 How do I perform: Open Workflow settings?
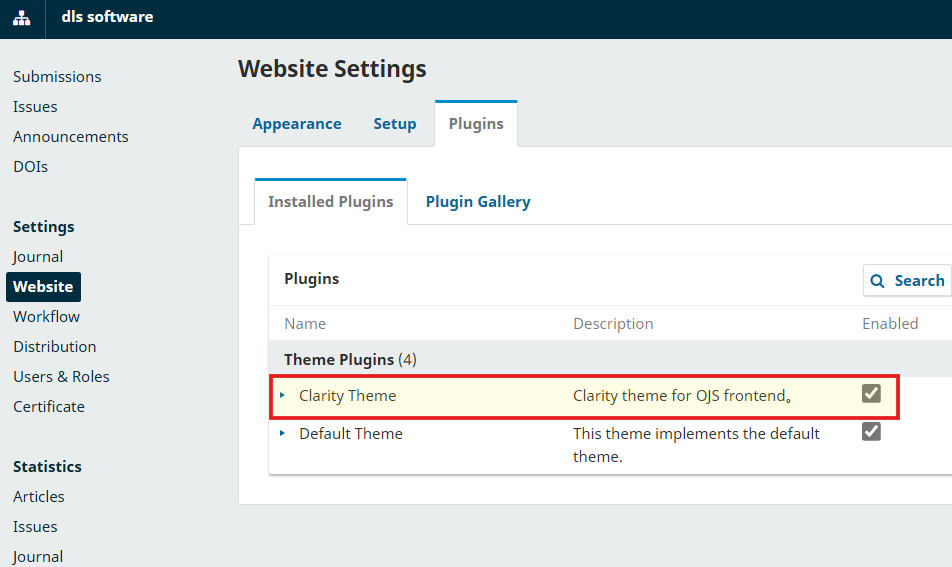click(46, 317)
